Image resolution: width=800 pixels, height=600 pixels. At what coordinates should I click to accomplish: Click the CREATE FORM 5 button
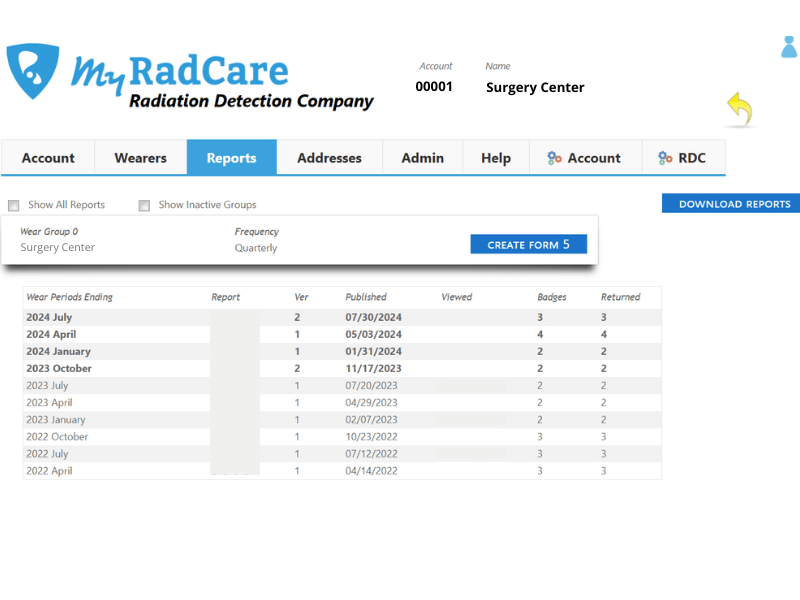[528, 243]
